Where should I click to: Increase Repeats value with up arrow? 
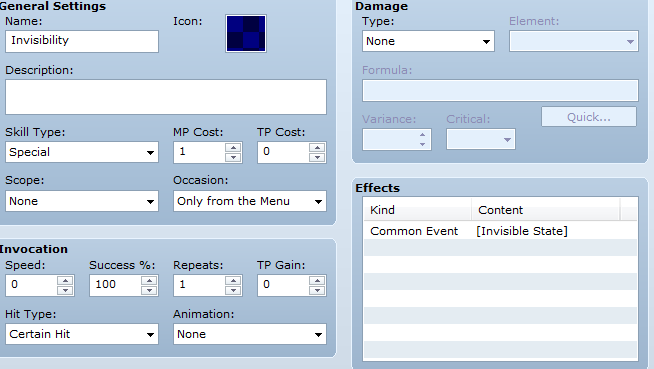pyautogui.click(x=233, y=281)
